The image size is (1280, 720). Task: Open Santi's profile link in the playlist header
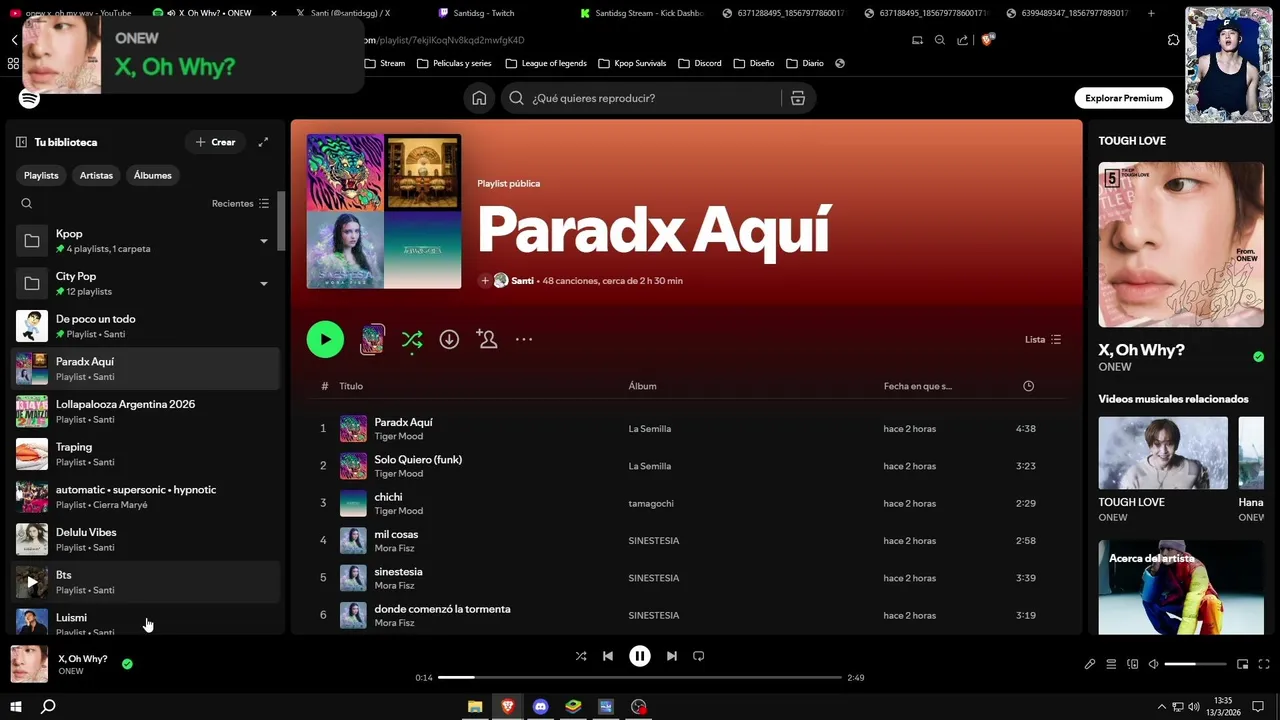[x=522, y=281]
